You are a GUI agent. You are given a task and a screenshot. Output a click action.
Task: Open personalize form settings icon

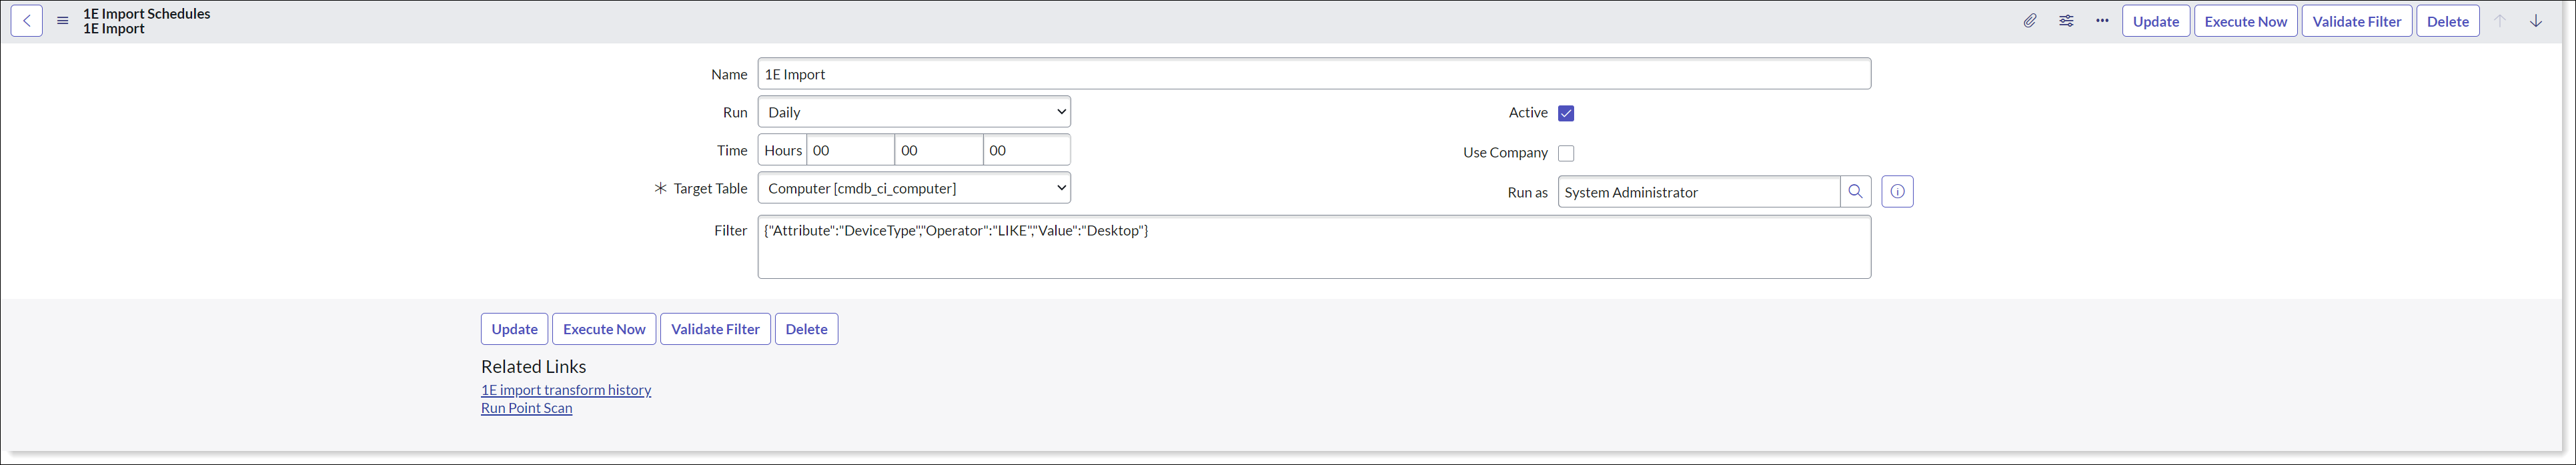point(2066,21)
